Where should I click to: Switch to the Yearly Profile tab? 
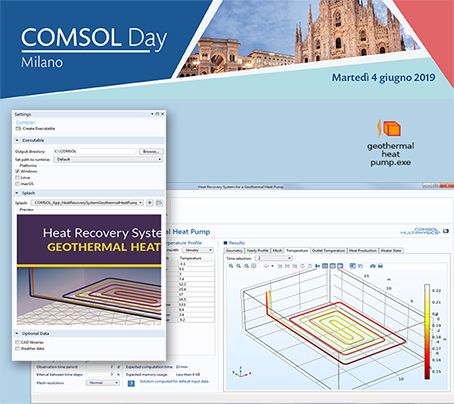click(x=258, y=251)
